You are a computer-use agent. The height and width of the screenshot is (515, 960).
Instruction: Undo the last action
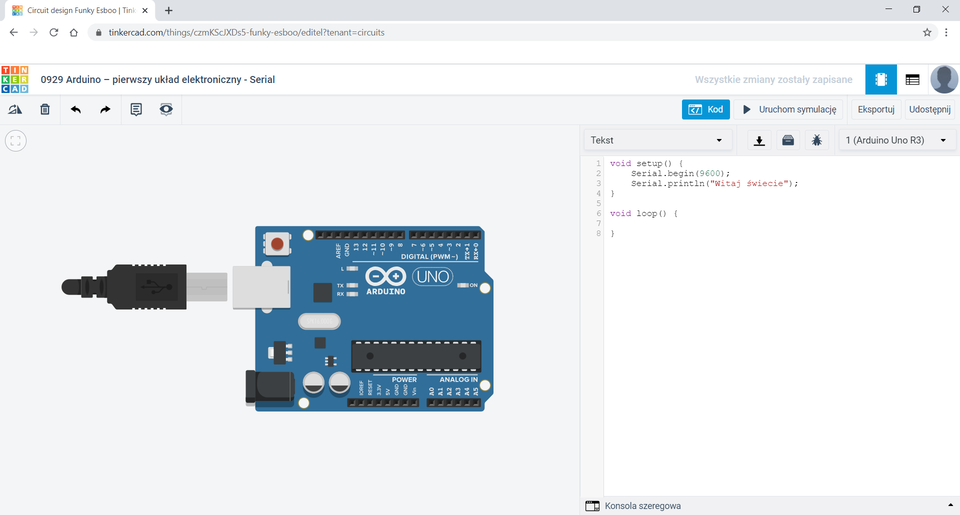[75, 110]
